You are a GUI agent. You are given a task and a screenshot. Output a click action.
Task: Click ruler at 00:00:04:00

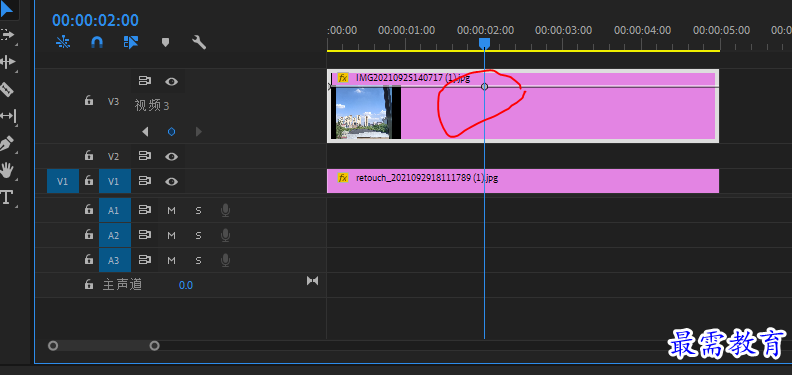pos(642,31)
